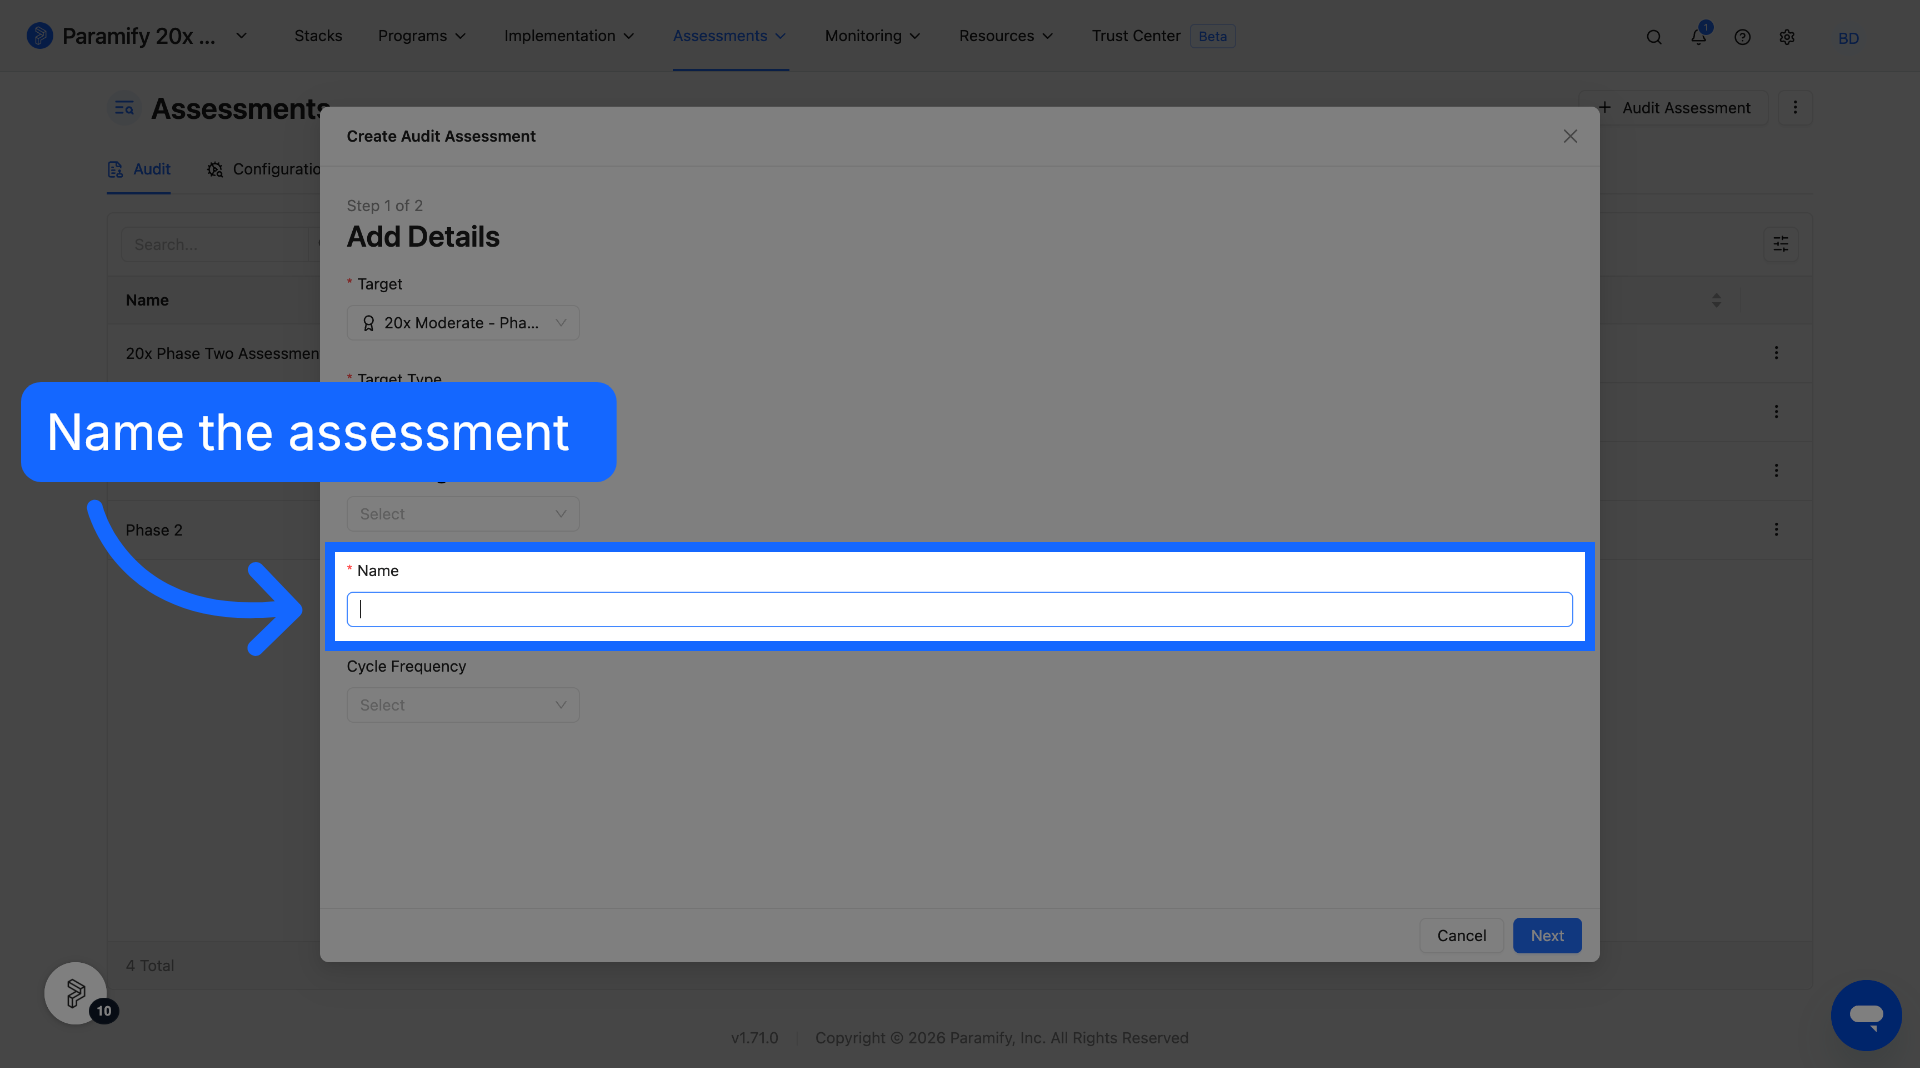Open the notifications bell
The image size is (1920, 1068).
(1698, 36)
